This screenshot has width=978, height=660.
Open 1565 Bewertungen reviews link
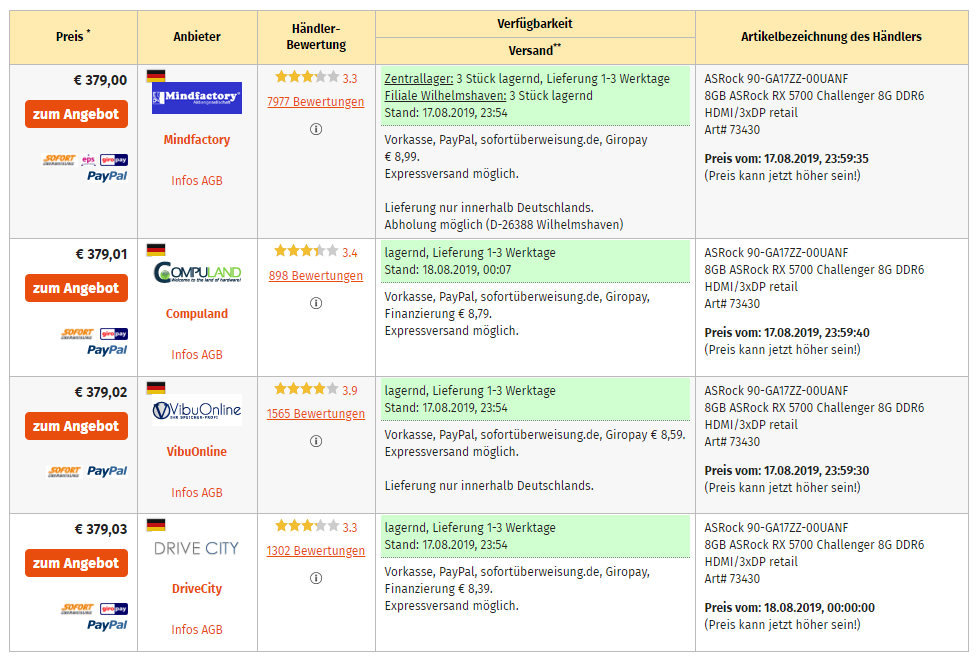(316, 414)
